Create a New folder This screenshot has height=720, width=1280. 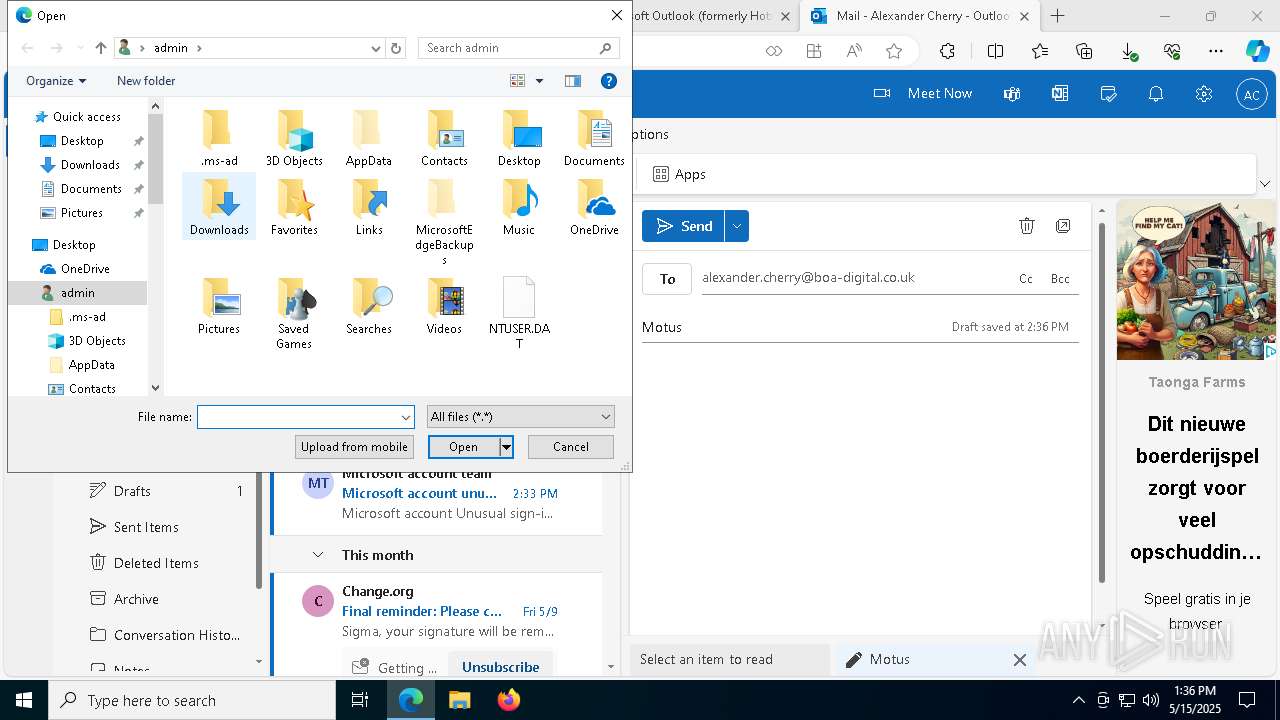[x=146, y=81]
